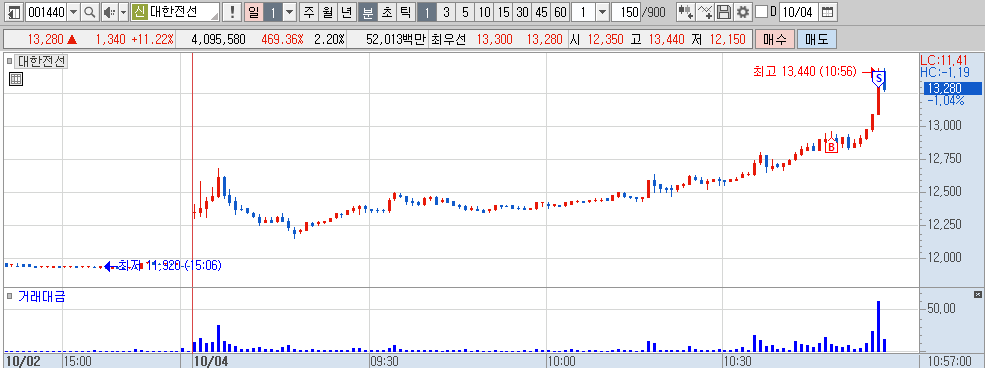
Task: Open chart settings gear icon
Action: pos(743,12)
